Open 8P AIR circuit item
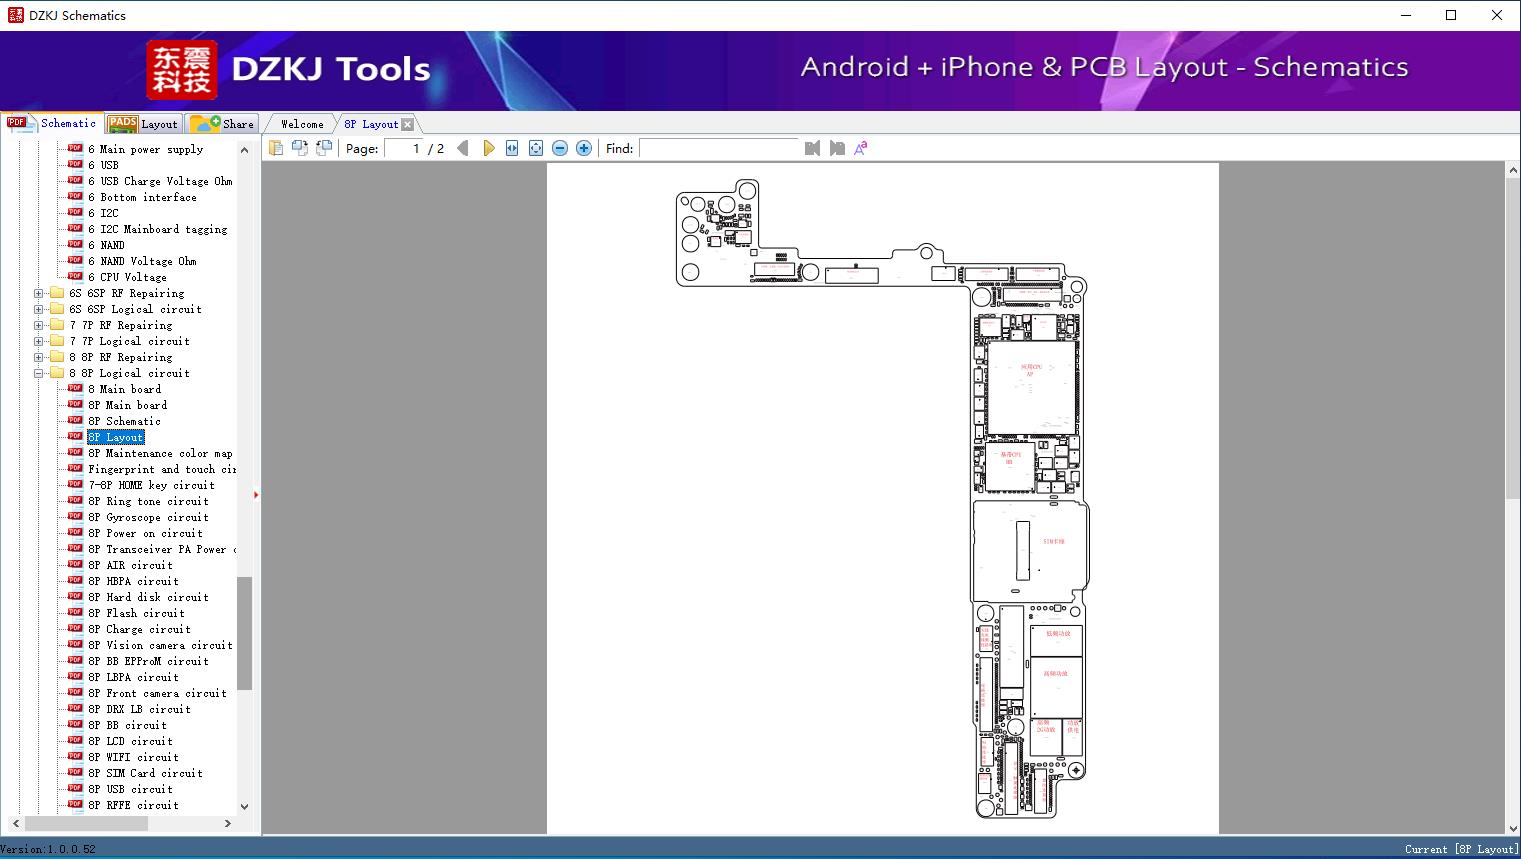Viewport: 1521px width, 859px height. [x=130, y=565]
